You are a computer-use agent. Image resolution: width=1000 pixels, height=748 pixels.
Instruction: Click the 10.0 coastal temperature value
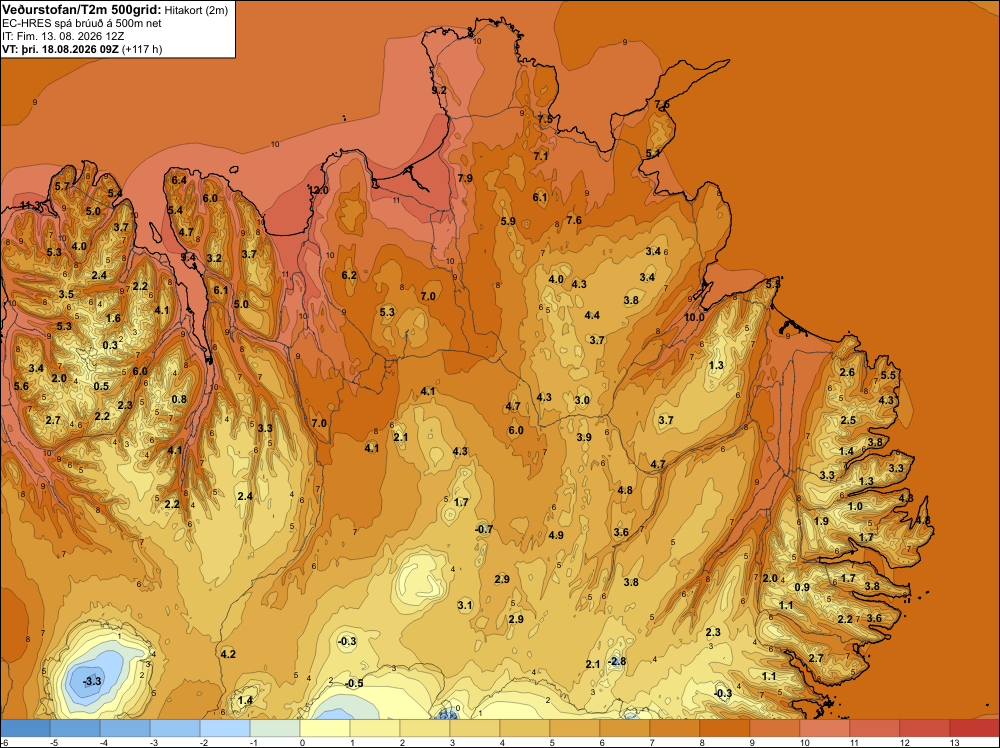694,318
